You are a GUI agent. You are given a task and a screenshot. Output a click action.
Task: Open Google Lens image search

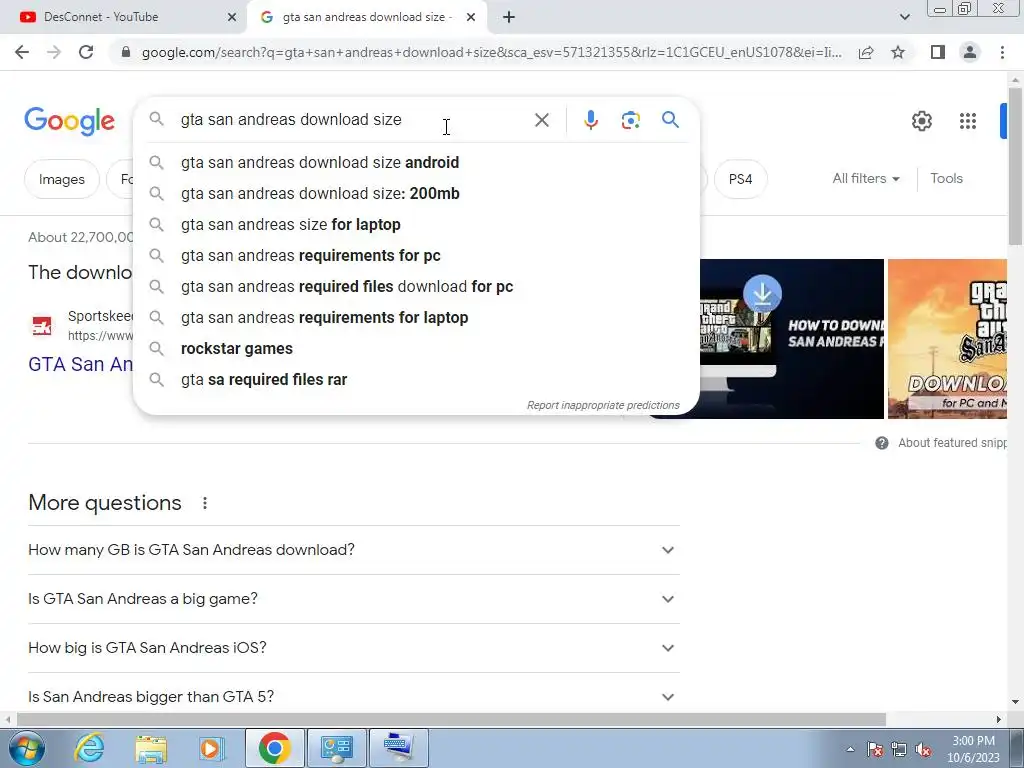tap(630, 120)
